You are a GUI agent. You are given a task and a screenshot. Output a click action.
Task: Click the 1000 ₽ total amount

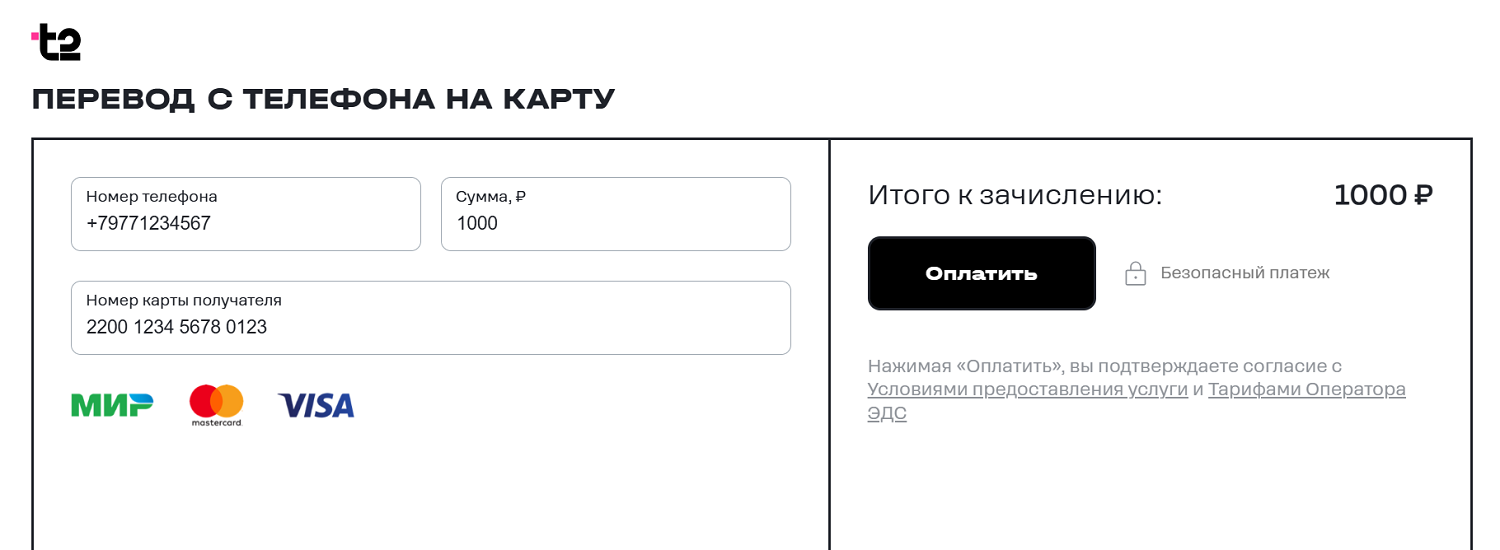1383,195
